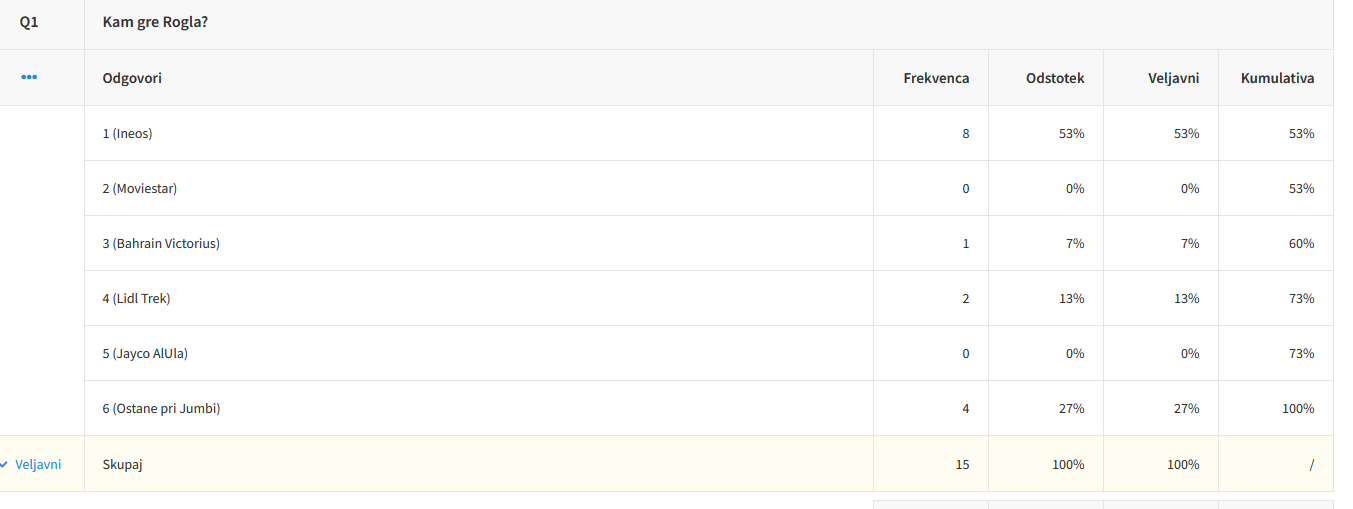Image resolution: width=1353 pixels, height=509 pixels.
Task: Click the Frekvenca column header
Action: pos(936,78)
